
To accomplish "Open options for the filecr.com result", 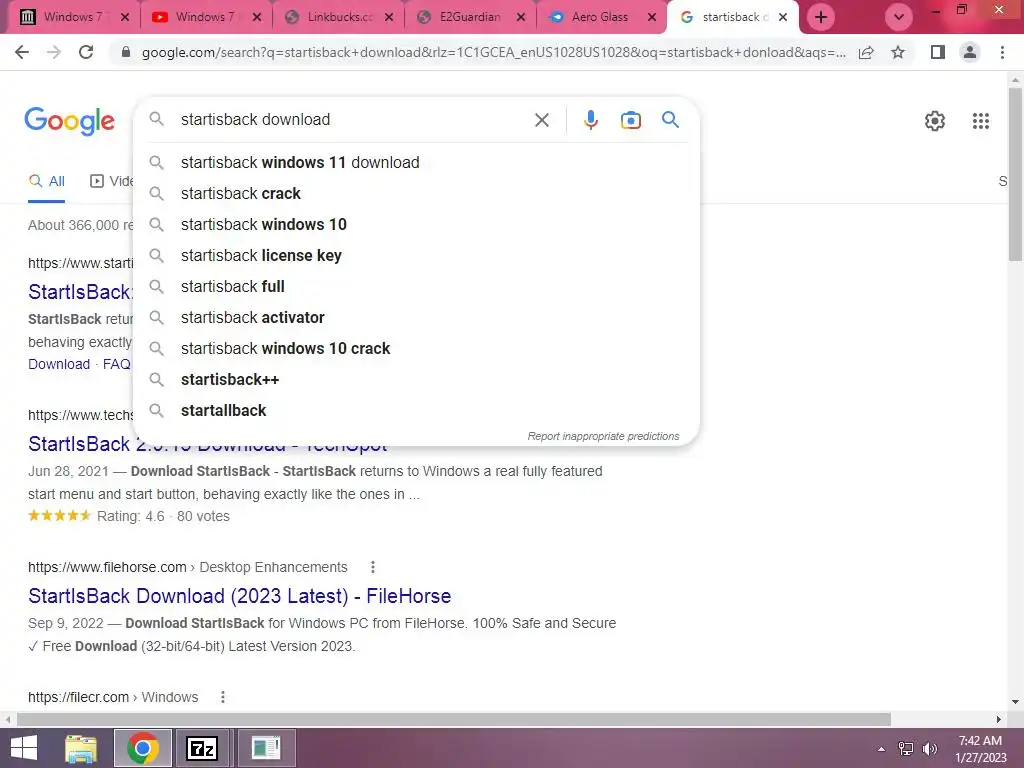I will [223, 697].
